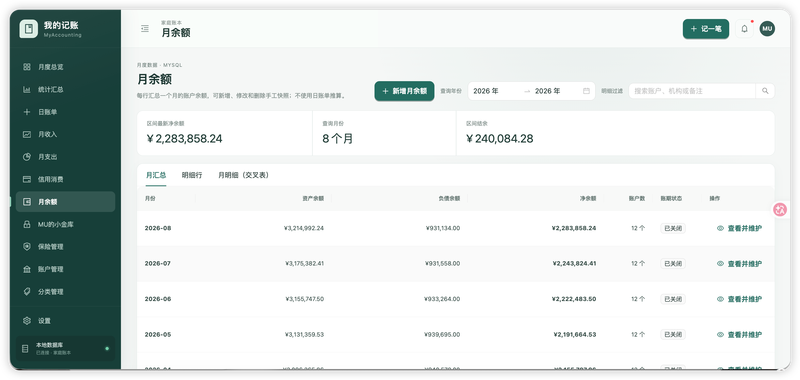Click the calendar icon in year range picker

pyautogui.click(x=586, y=91)
